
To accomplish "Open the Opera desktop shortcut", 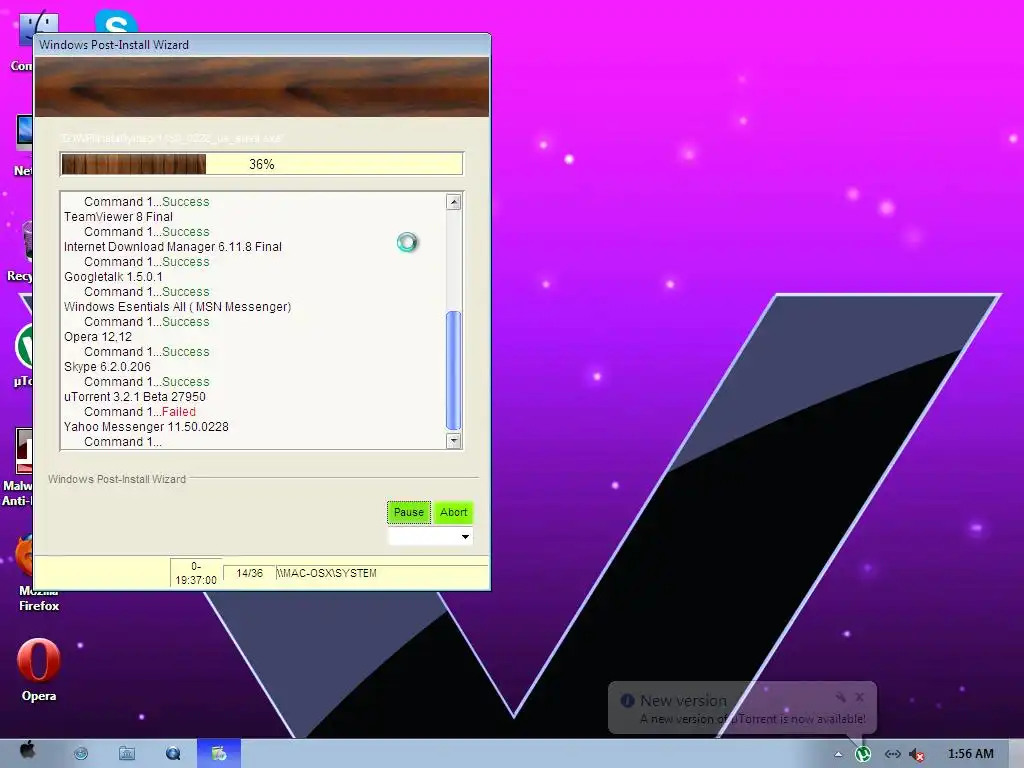I will tap(39, 669).
